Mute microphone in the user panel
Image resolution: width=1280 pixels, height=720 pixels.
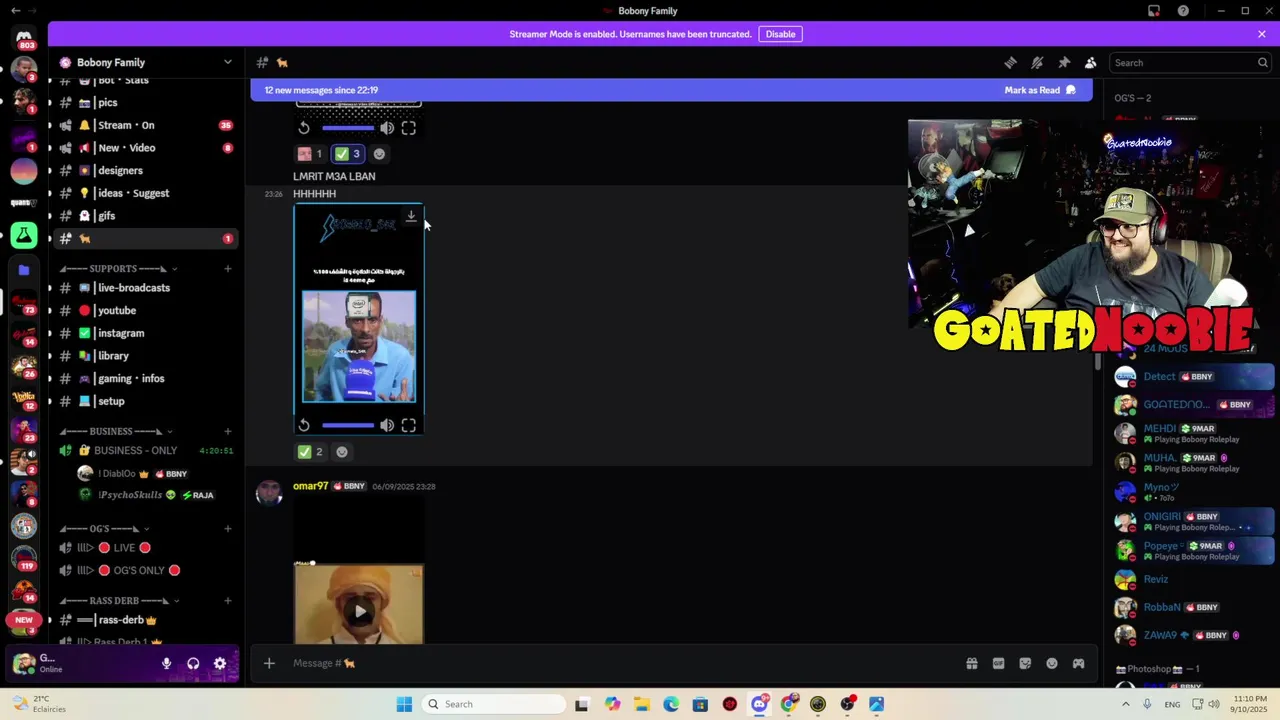[x=167, y=663]
